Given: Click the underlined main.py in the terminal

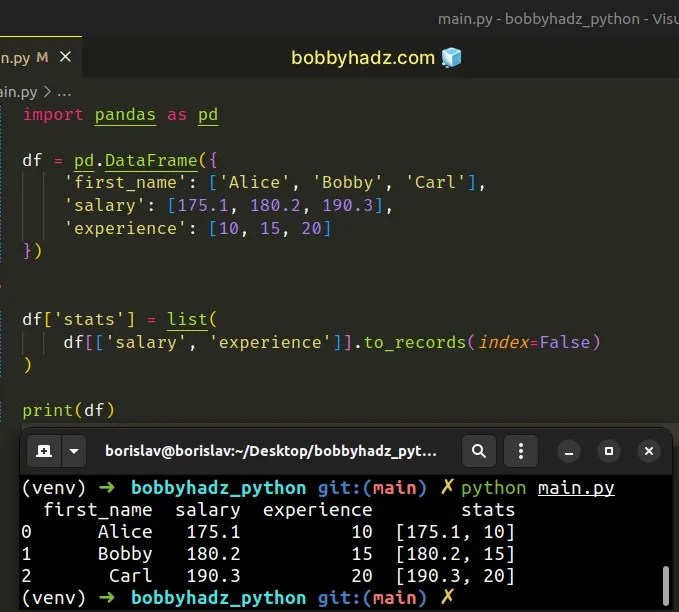Looking at the screenshot, I should 576,488.
